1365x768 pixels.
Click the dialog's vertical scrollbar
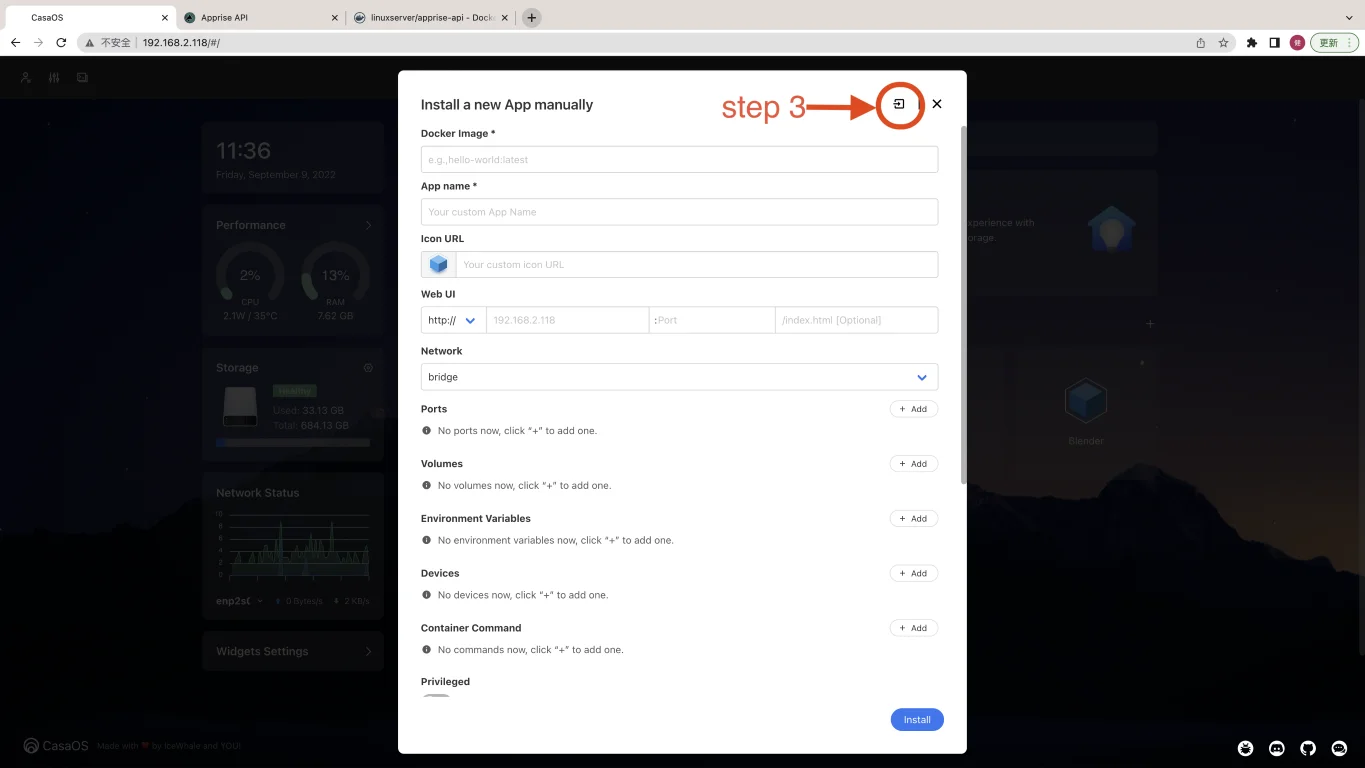[x=963, y=300]
